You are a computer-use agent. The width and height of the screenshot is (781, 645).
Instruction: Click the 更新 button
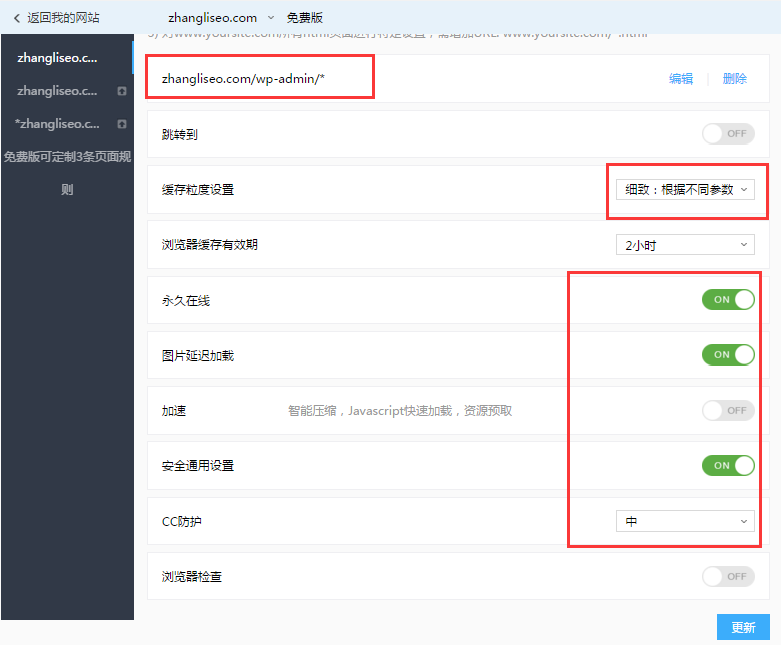coord(743,627)
